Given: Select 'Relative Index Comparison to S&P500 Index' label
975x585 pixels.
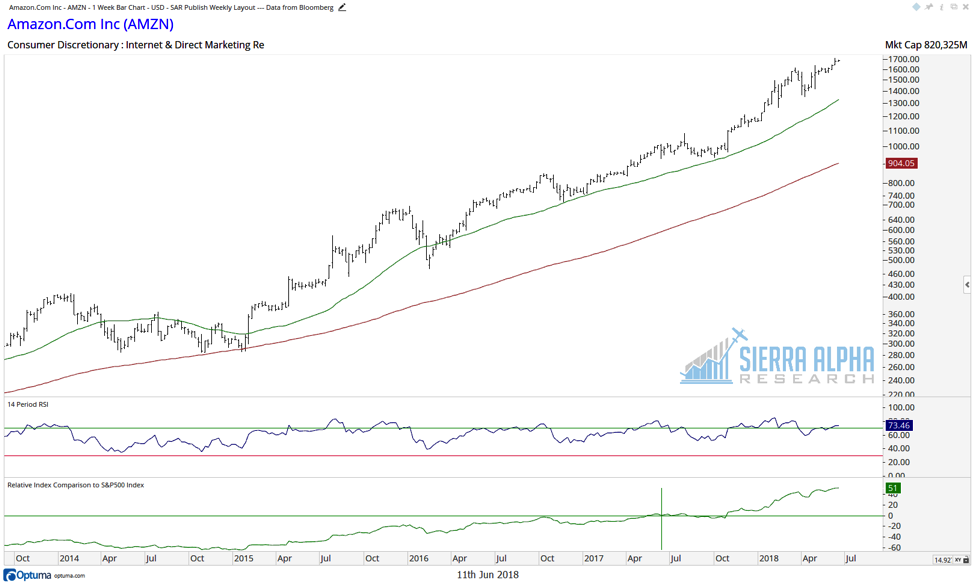Looking at the screenshot, I should [75, 485].
